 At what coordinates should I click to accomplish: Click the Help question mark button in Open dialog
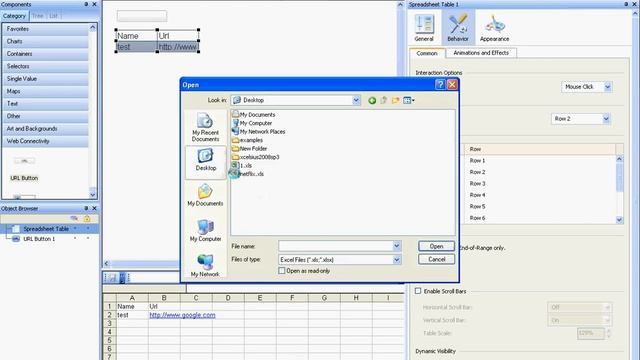pyautogui.click(x=440, y=84)
